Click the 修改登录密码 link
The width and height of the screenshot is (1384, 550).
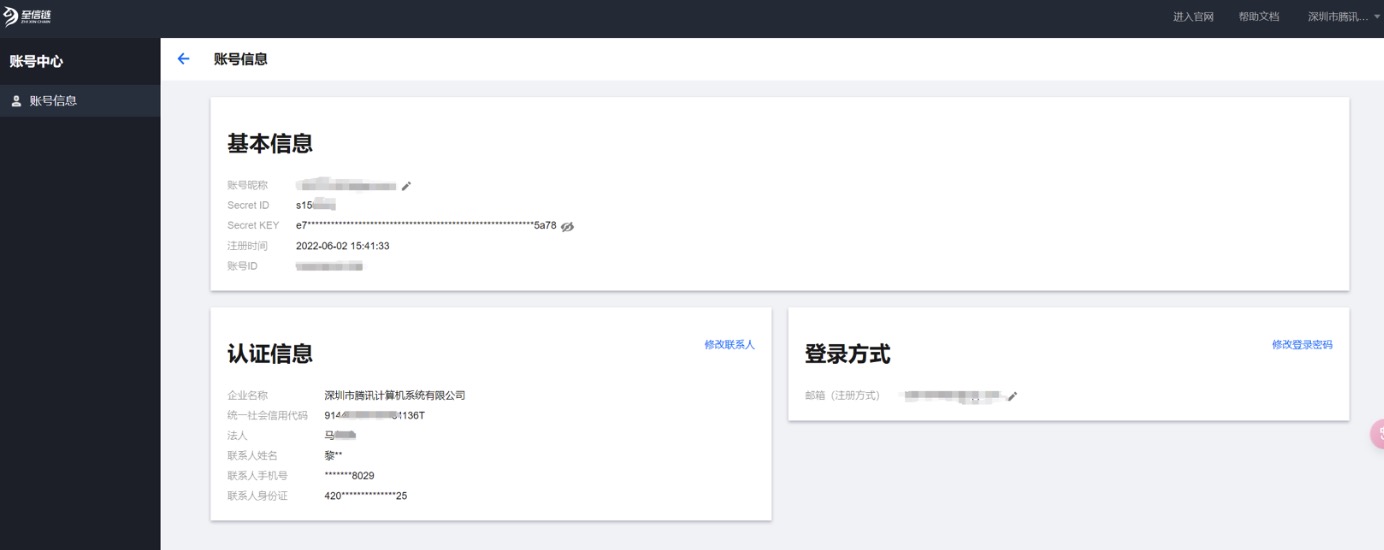pos(1302,344)
